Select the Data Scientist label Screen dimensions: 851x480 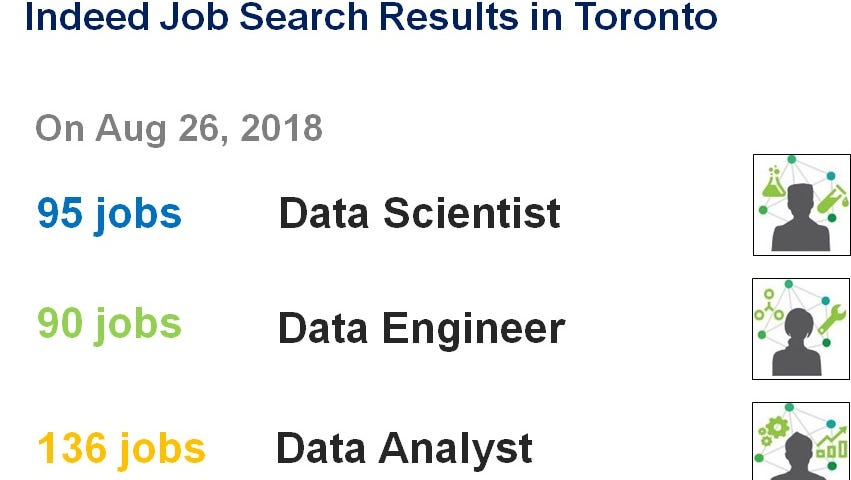click(419, 213)
